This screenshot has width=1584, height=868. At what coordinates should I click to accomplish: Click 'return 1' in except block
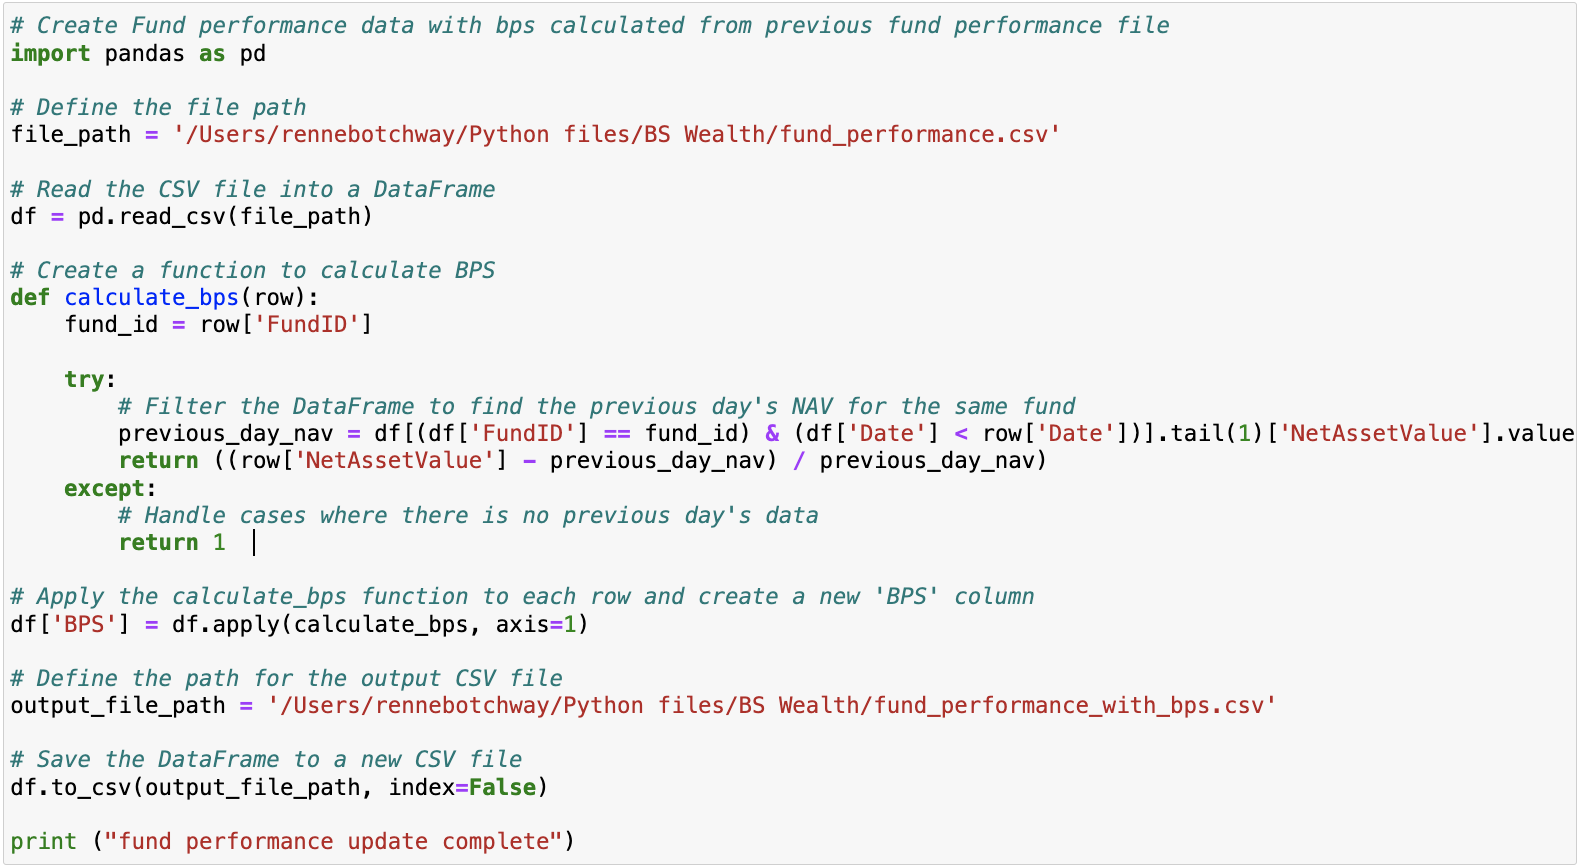pos(172,543)
